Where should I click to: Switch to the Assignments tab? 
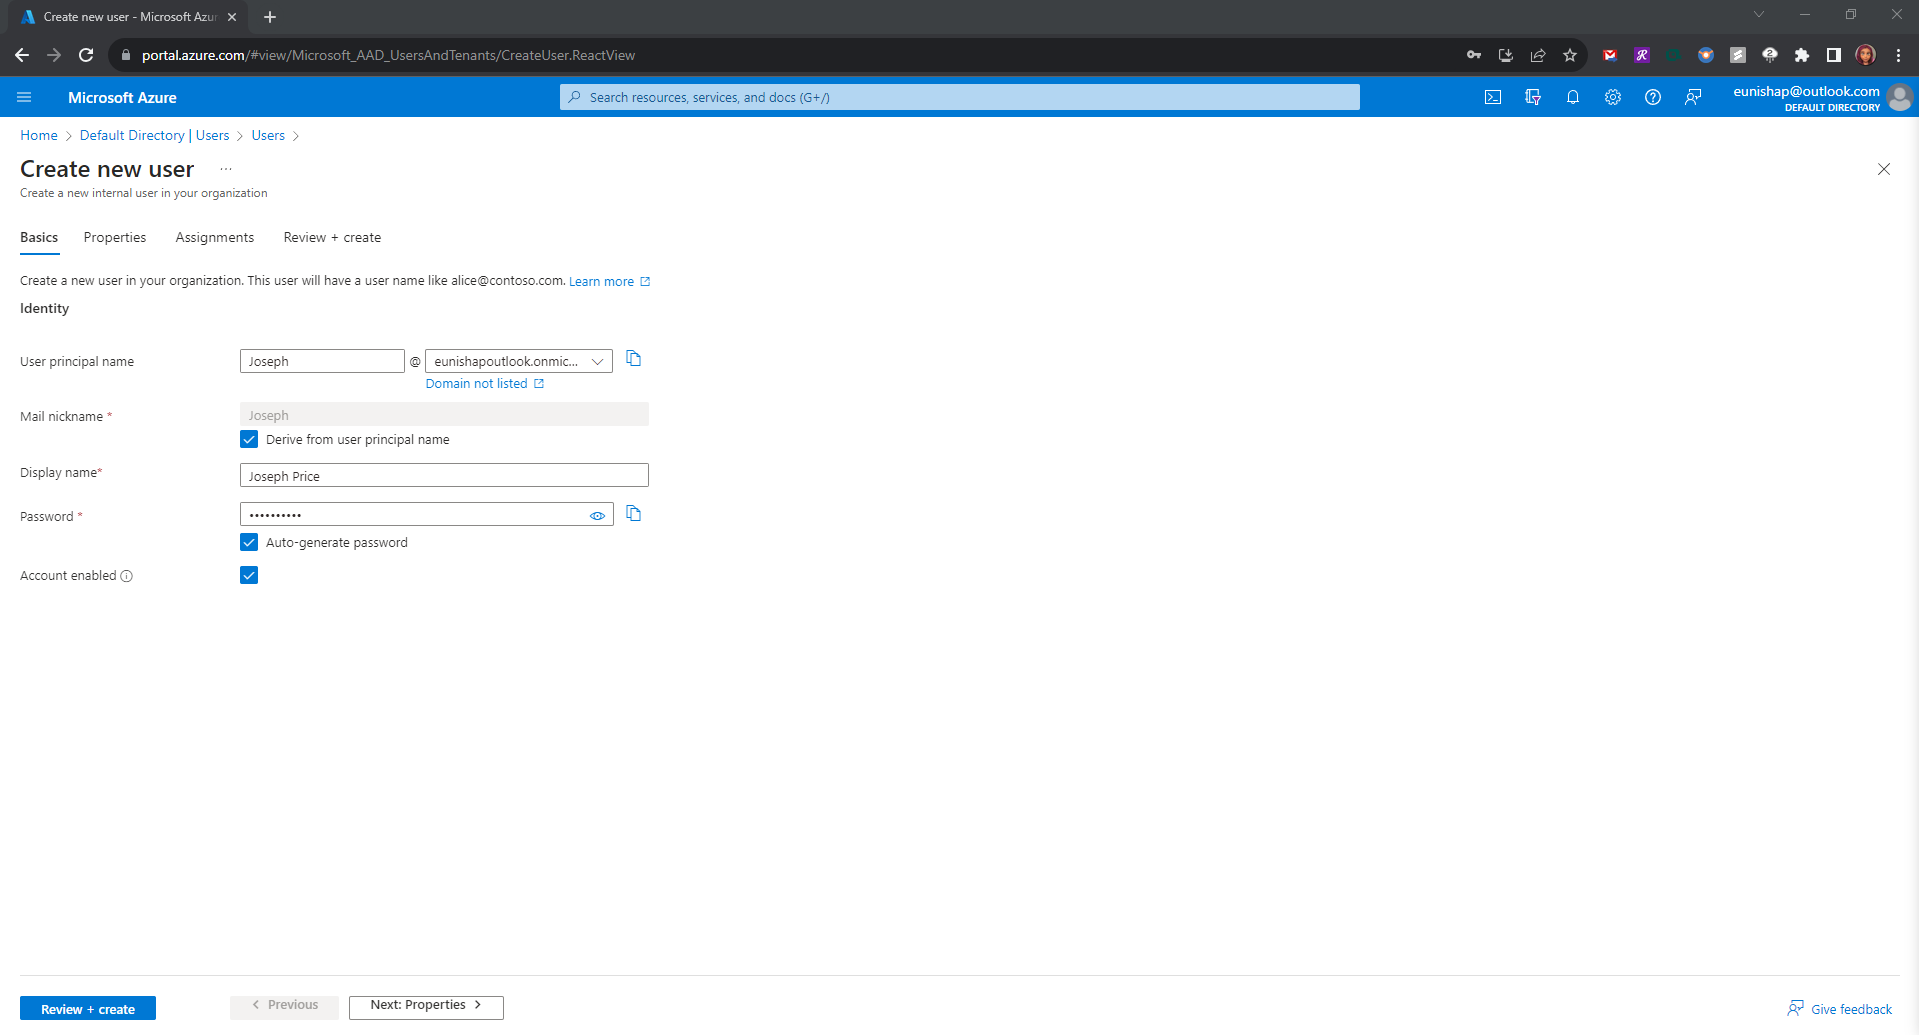click(215, 238)
